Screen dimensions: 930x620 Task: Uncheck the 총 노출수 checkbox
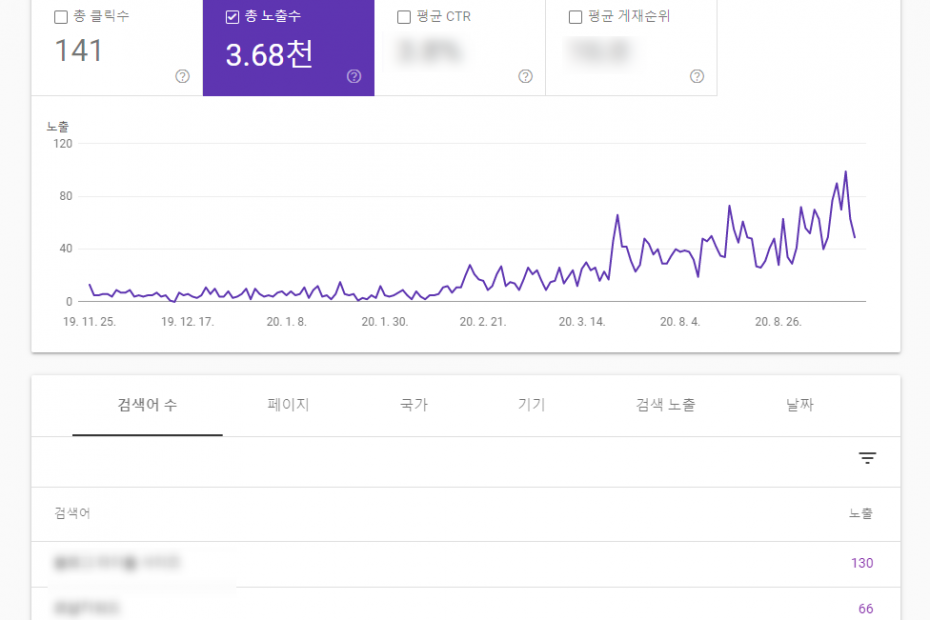point(232,17)
